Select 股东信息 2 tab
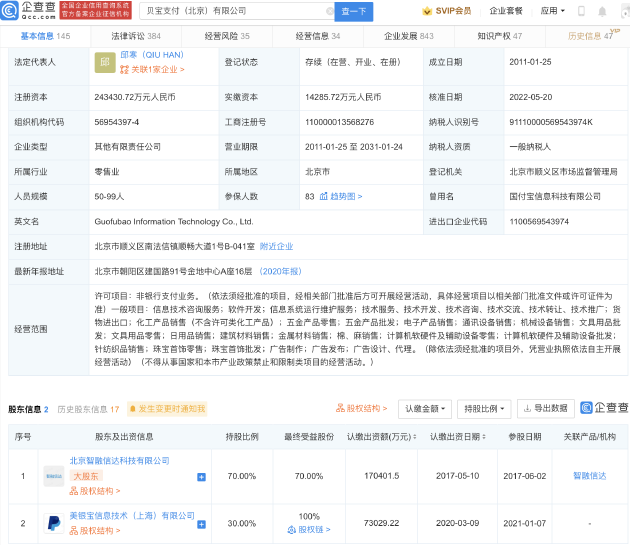 [28, 409]
